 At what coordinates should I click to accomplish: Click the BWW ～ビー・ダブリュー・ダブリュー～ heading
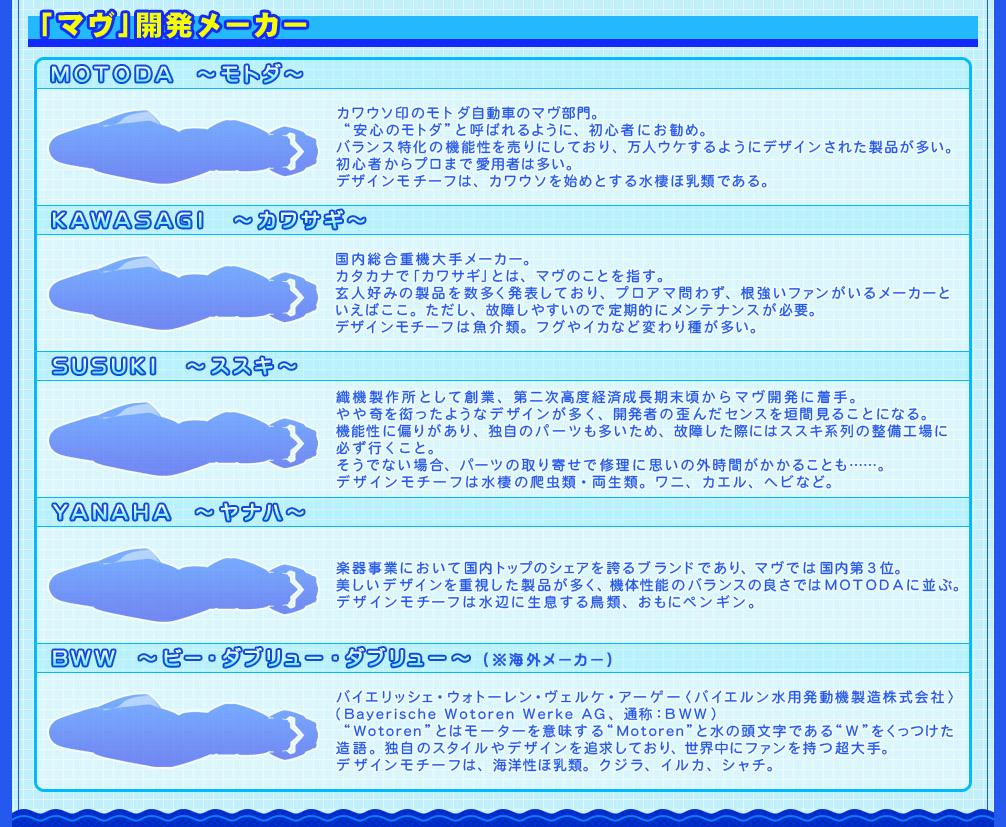(261, 658)
